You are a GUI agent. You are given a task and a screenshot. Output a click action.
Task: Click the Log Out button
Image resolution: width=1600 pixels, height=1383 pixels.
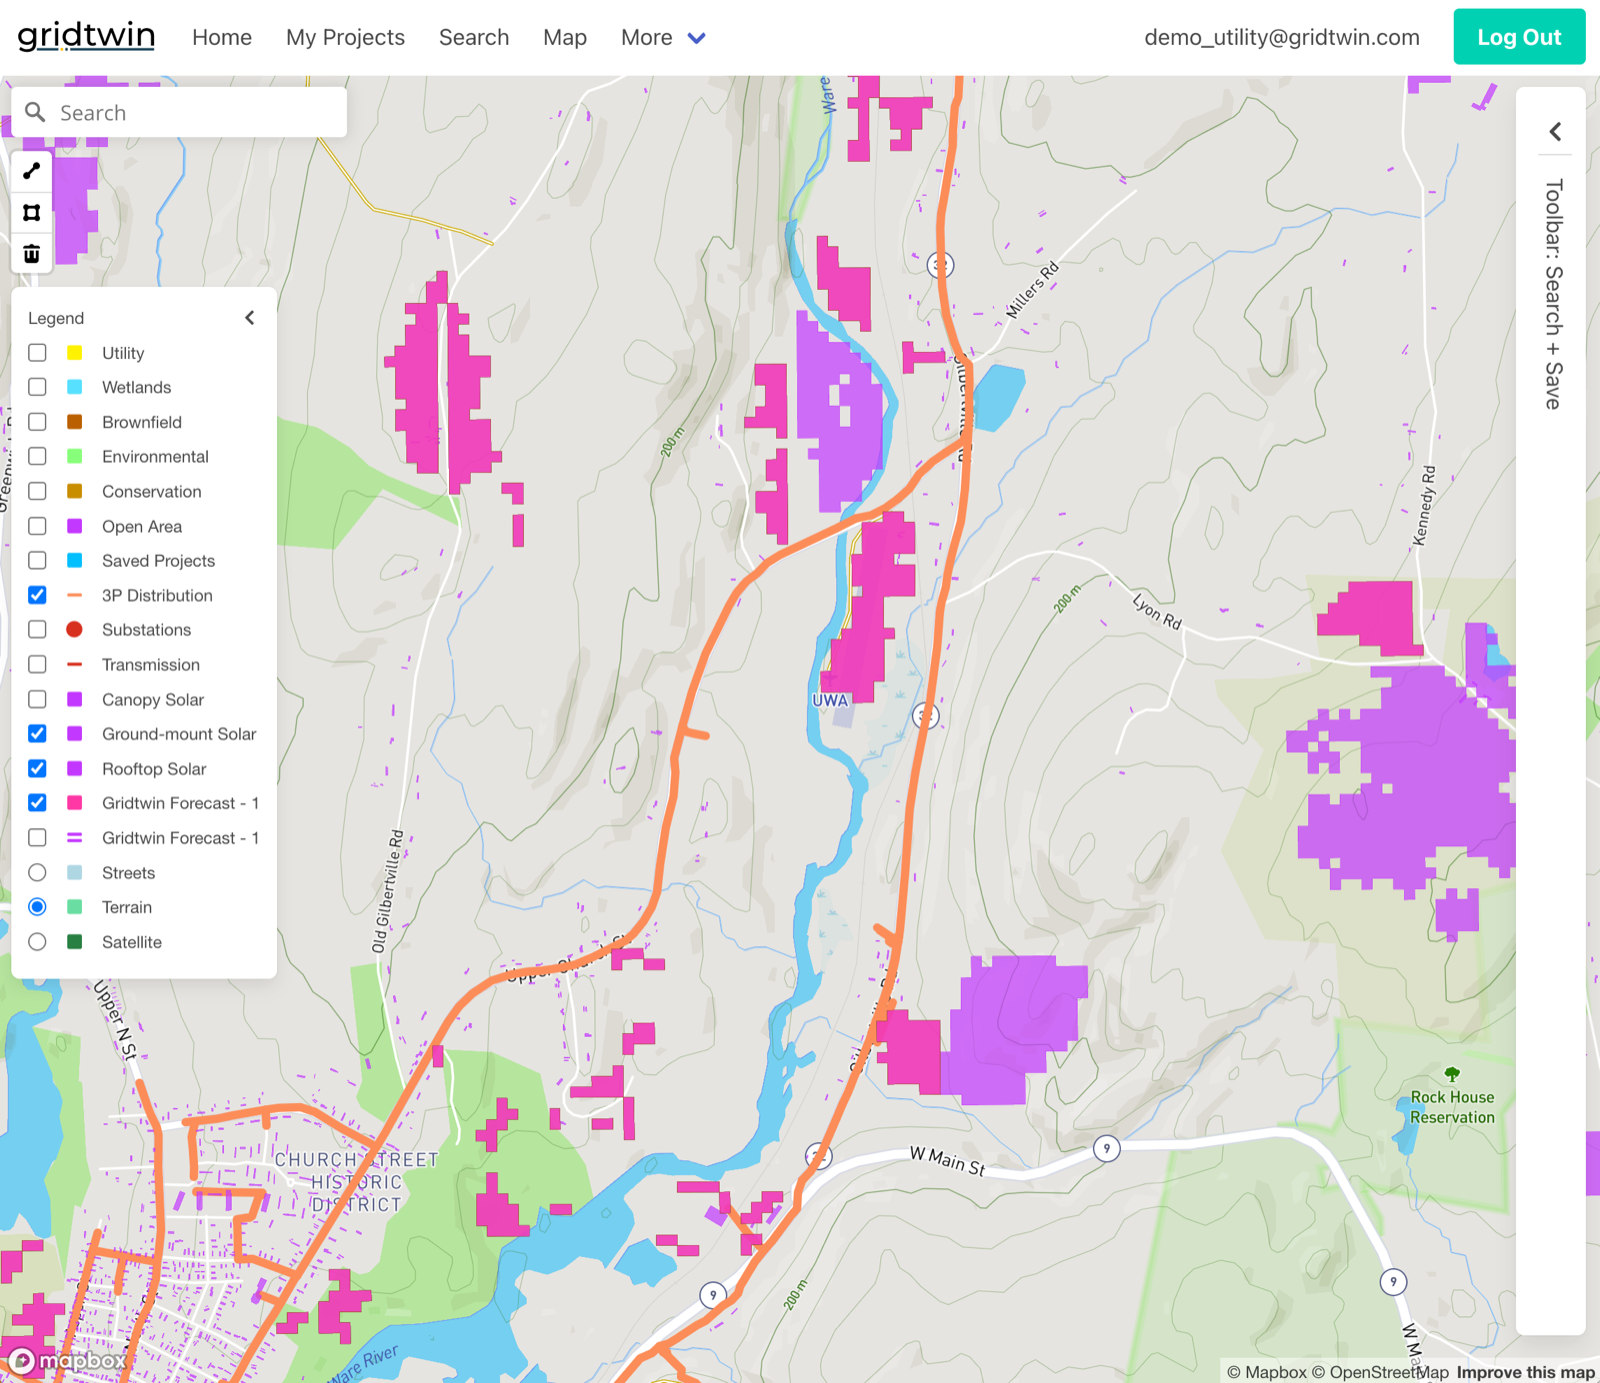[1519, 36]
